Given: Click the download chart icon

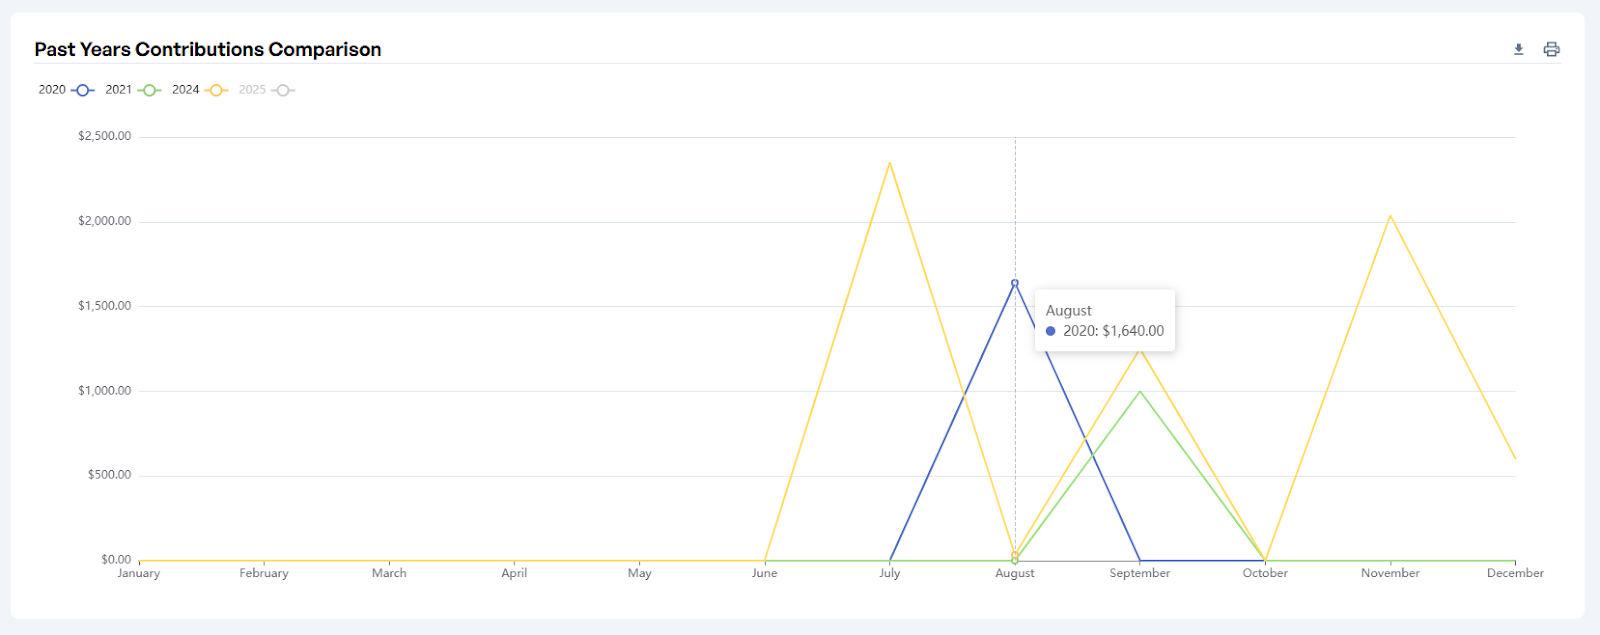Looking at the screenshot, I should click(x=1518, y=49).
